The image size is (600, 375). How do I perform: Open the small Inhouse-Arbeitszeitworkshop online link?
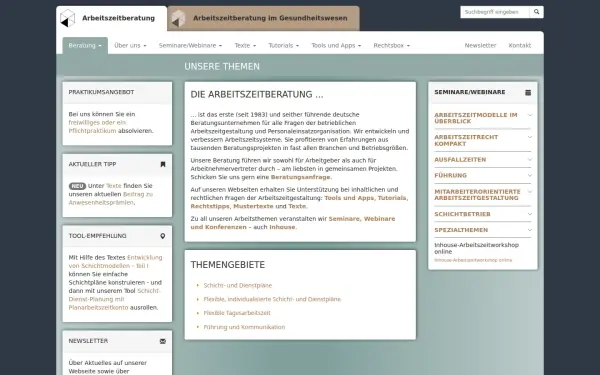pyautogui.click(x=473, y=260)
